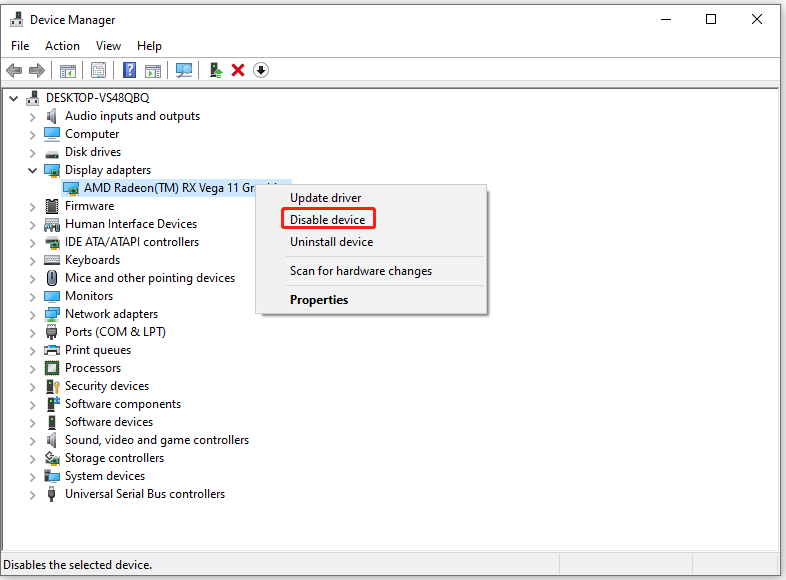Click the blue Help toolbar icon
The image size is (786, 580).
click(x=129, y=70)
